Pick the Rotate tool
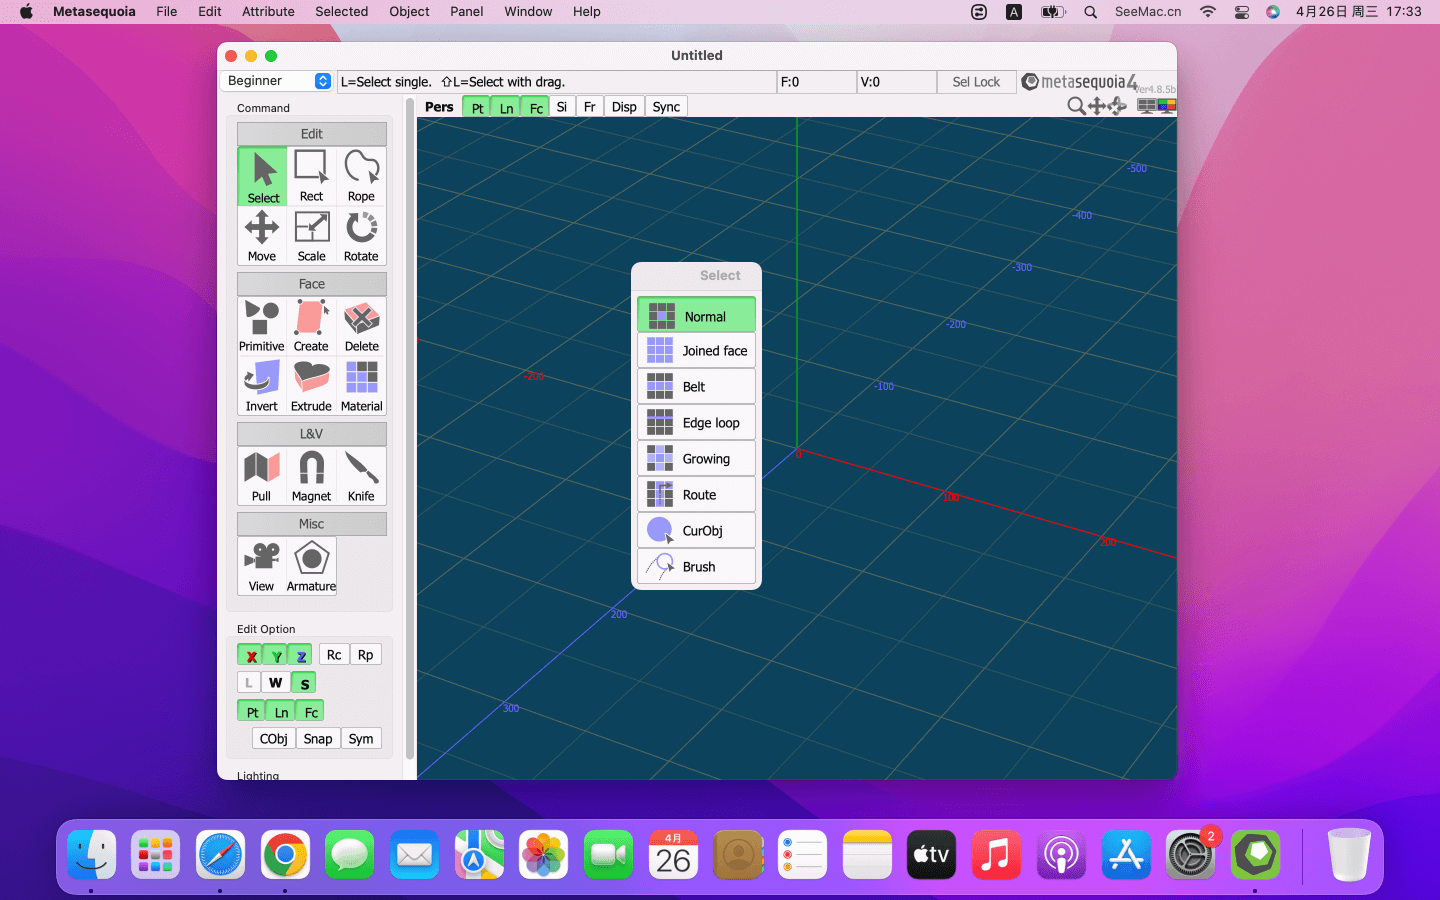The height and width of the screenshot is (900, 1440). 361,235
